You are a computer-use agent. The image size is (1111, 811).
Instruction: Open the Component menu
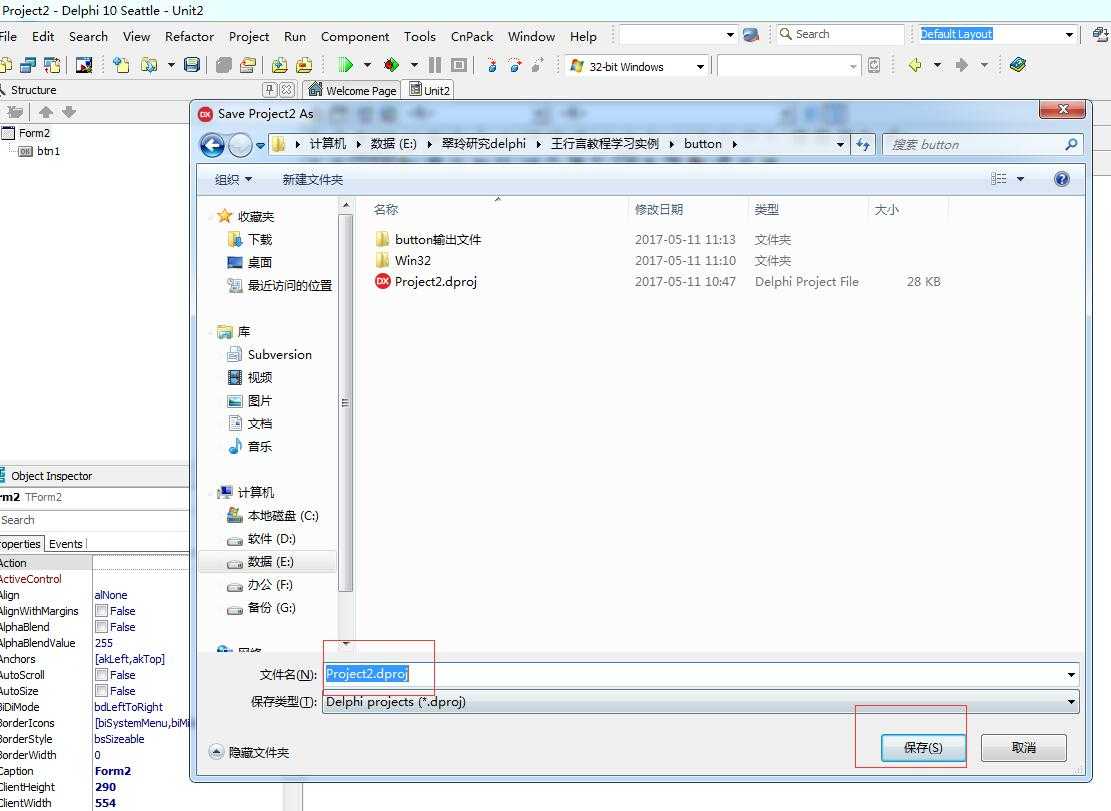[x=355, y=36]
